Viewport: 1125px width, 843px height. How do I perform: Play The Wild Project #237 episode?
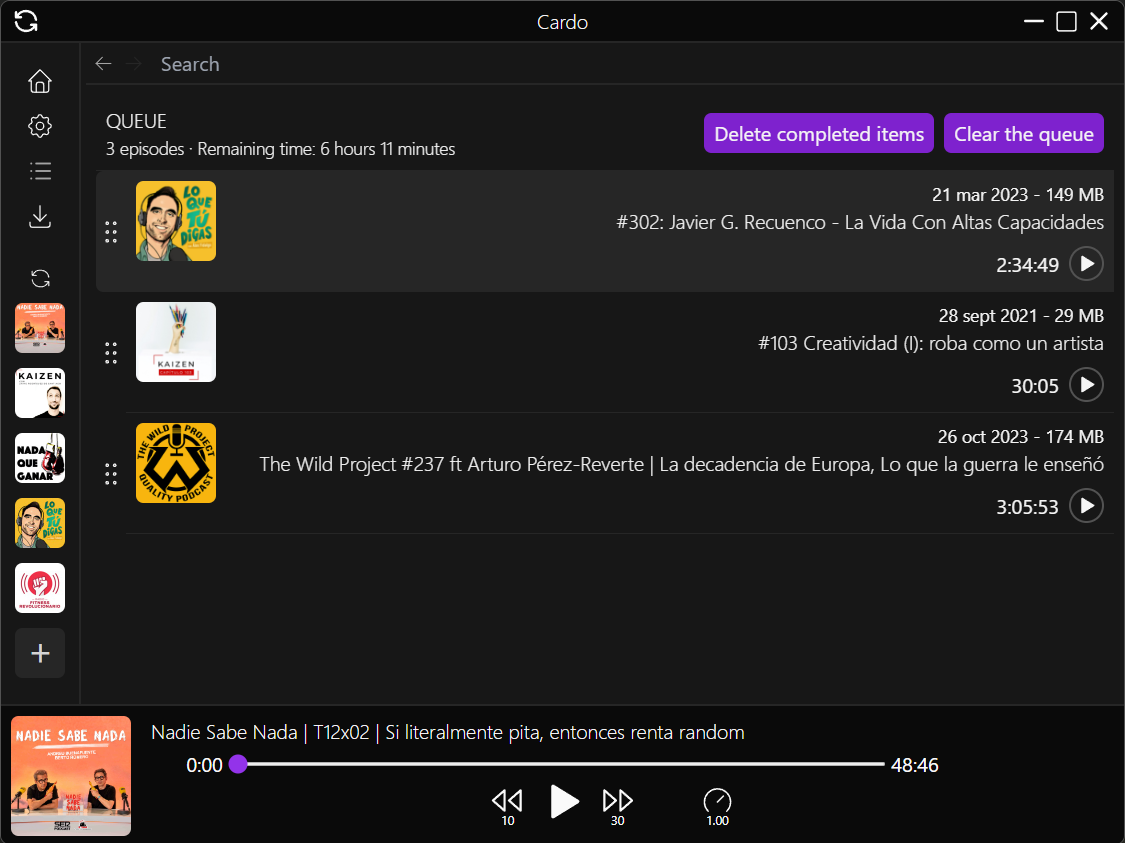pyautogui.click(x=1086, y=507)
